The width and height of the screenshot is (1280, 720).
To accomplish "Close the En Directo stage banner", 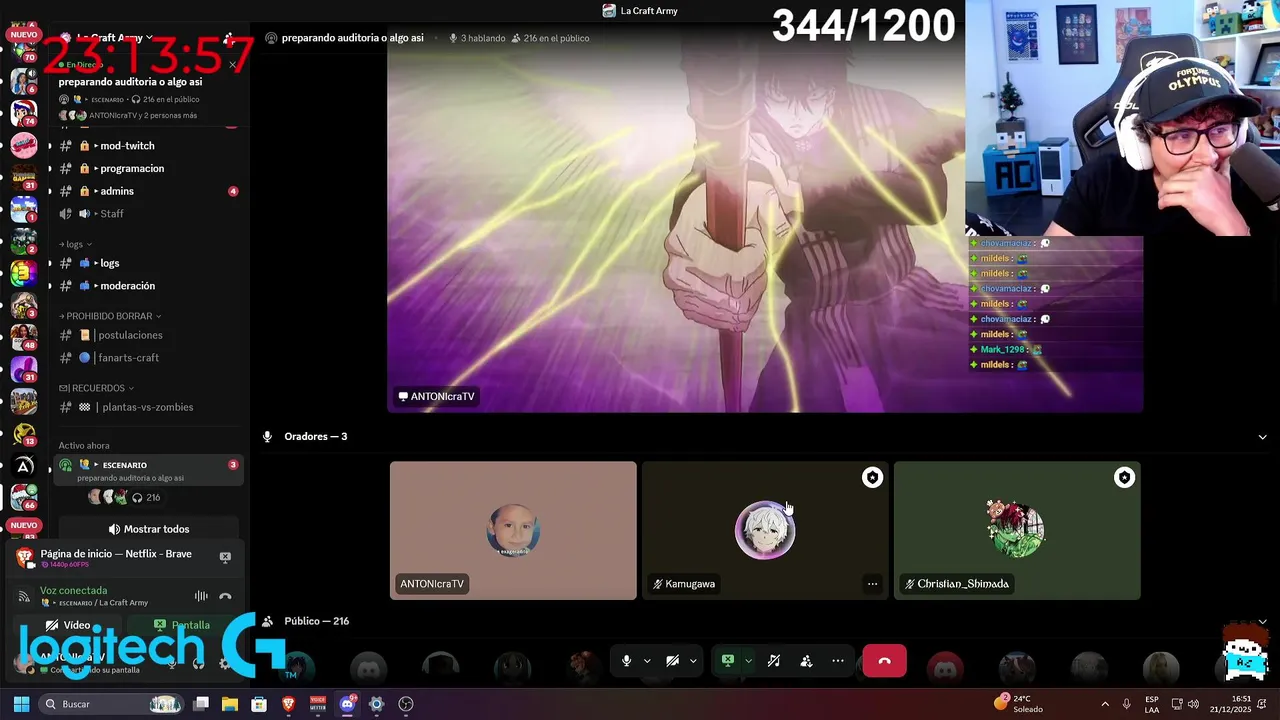I will pyautogui.click(x=233, y=65).
